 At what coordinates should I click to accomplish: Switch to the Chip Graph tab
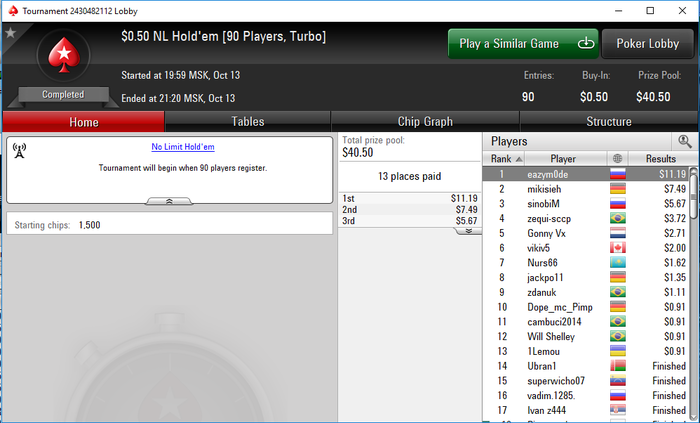tap(425, 122)
